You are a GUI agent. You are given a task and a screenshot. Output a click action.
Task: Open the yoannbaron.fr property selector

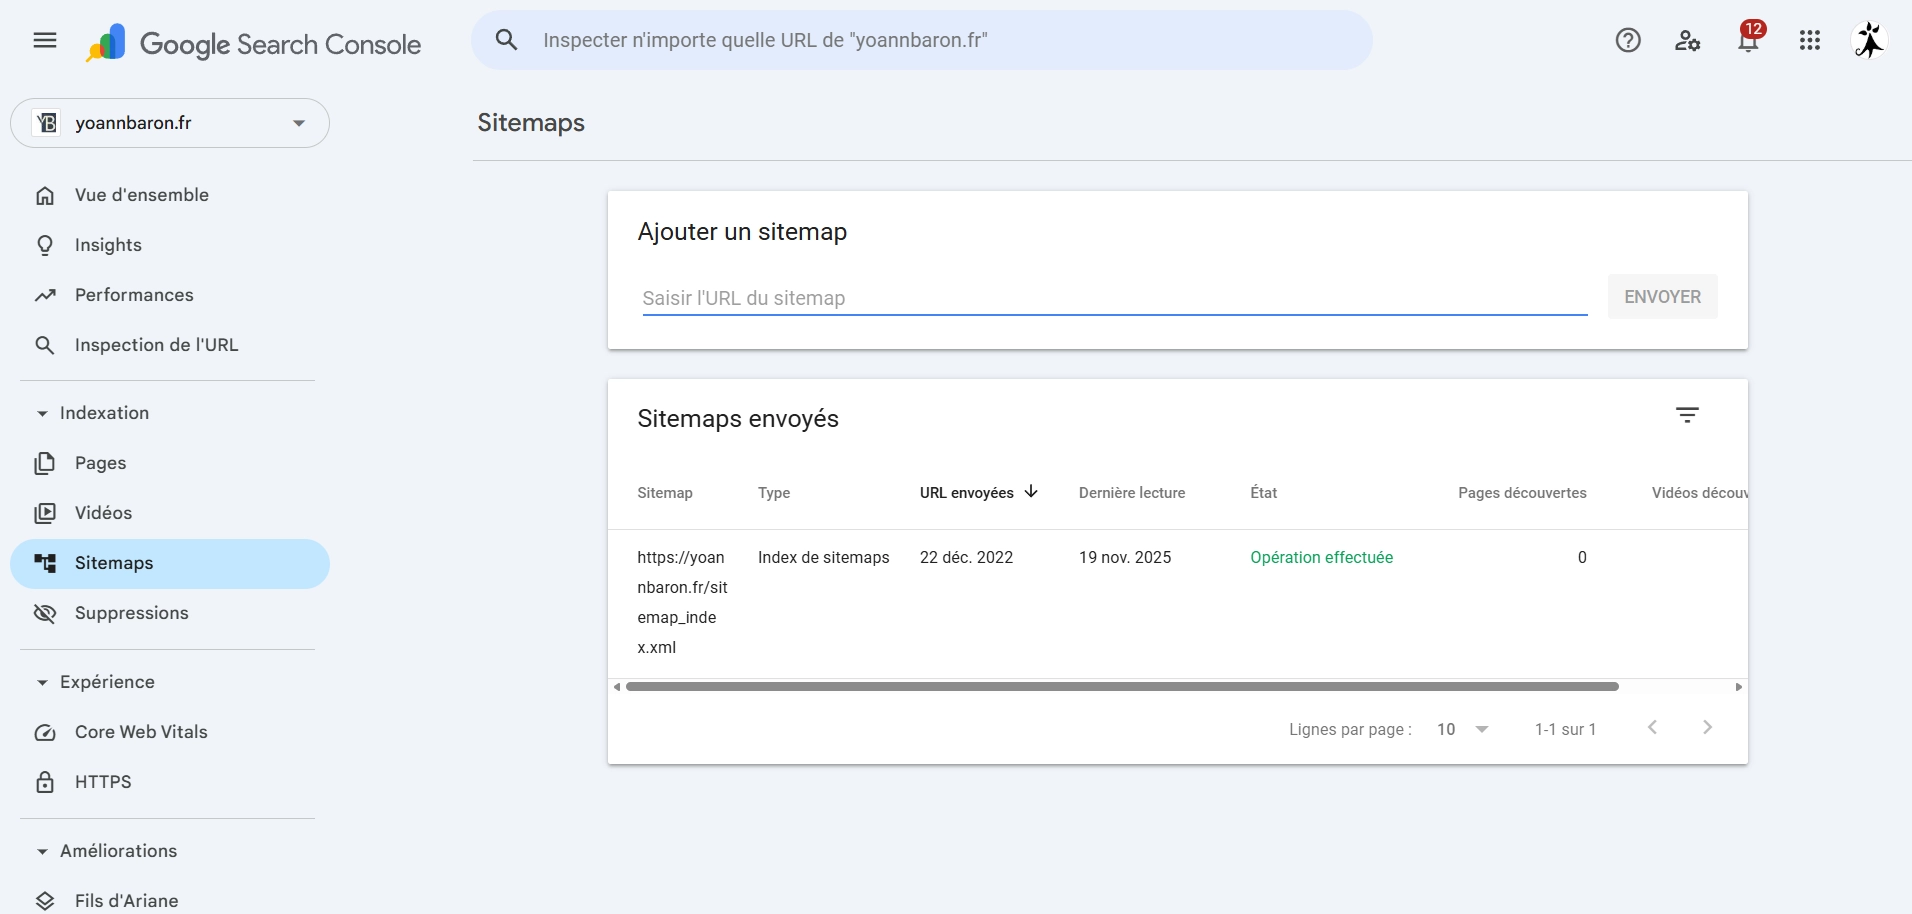(170, 123)
